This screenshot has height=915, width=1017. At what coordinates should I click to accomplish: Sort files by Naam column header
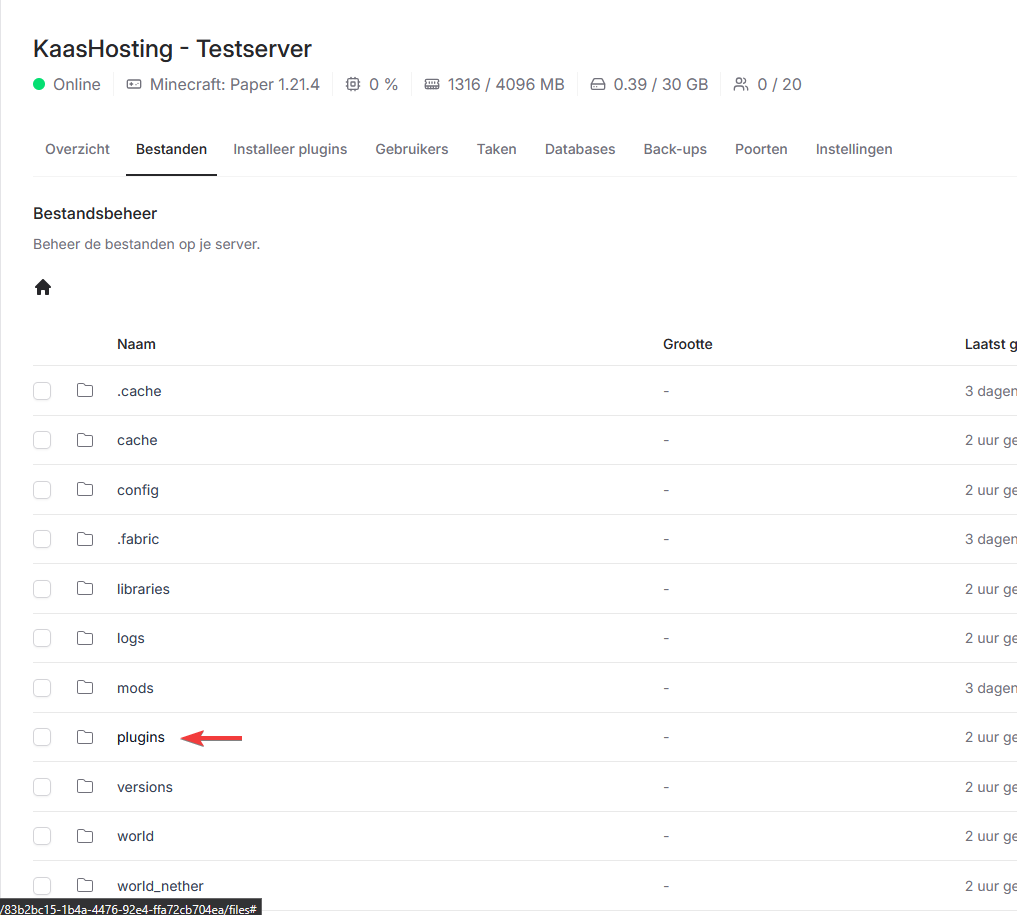point(136,344)
